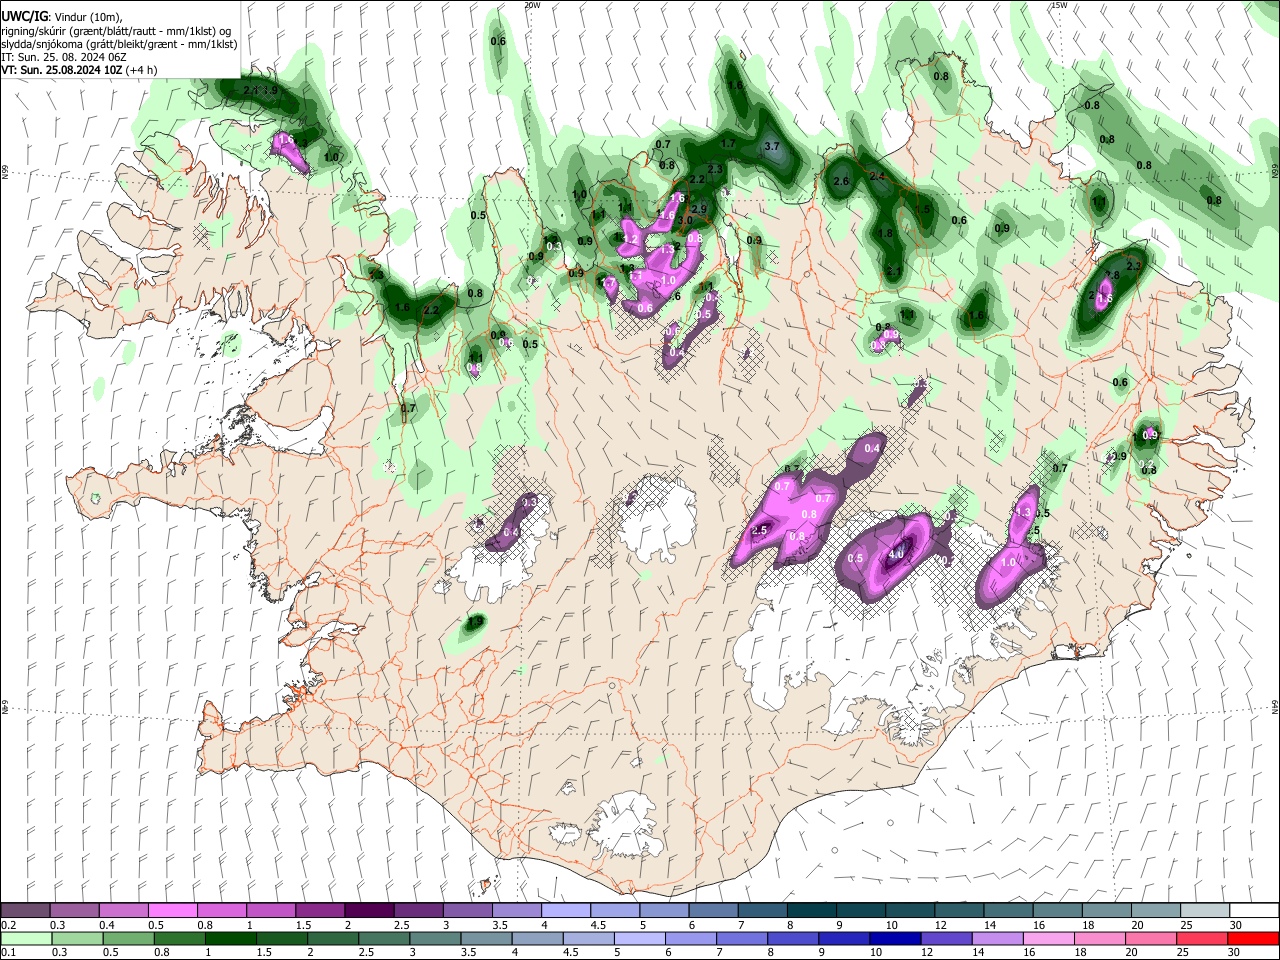Click the bright red swatch at 30 in lower legend
Image resolution: width=1280 pixels, height=960 pixels.
point(1252,938)
